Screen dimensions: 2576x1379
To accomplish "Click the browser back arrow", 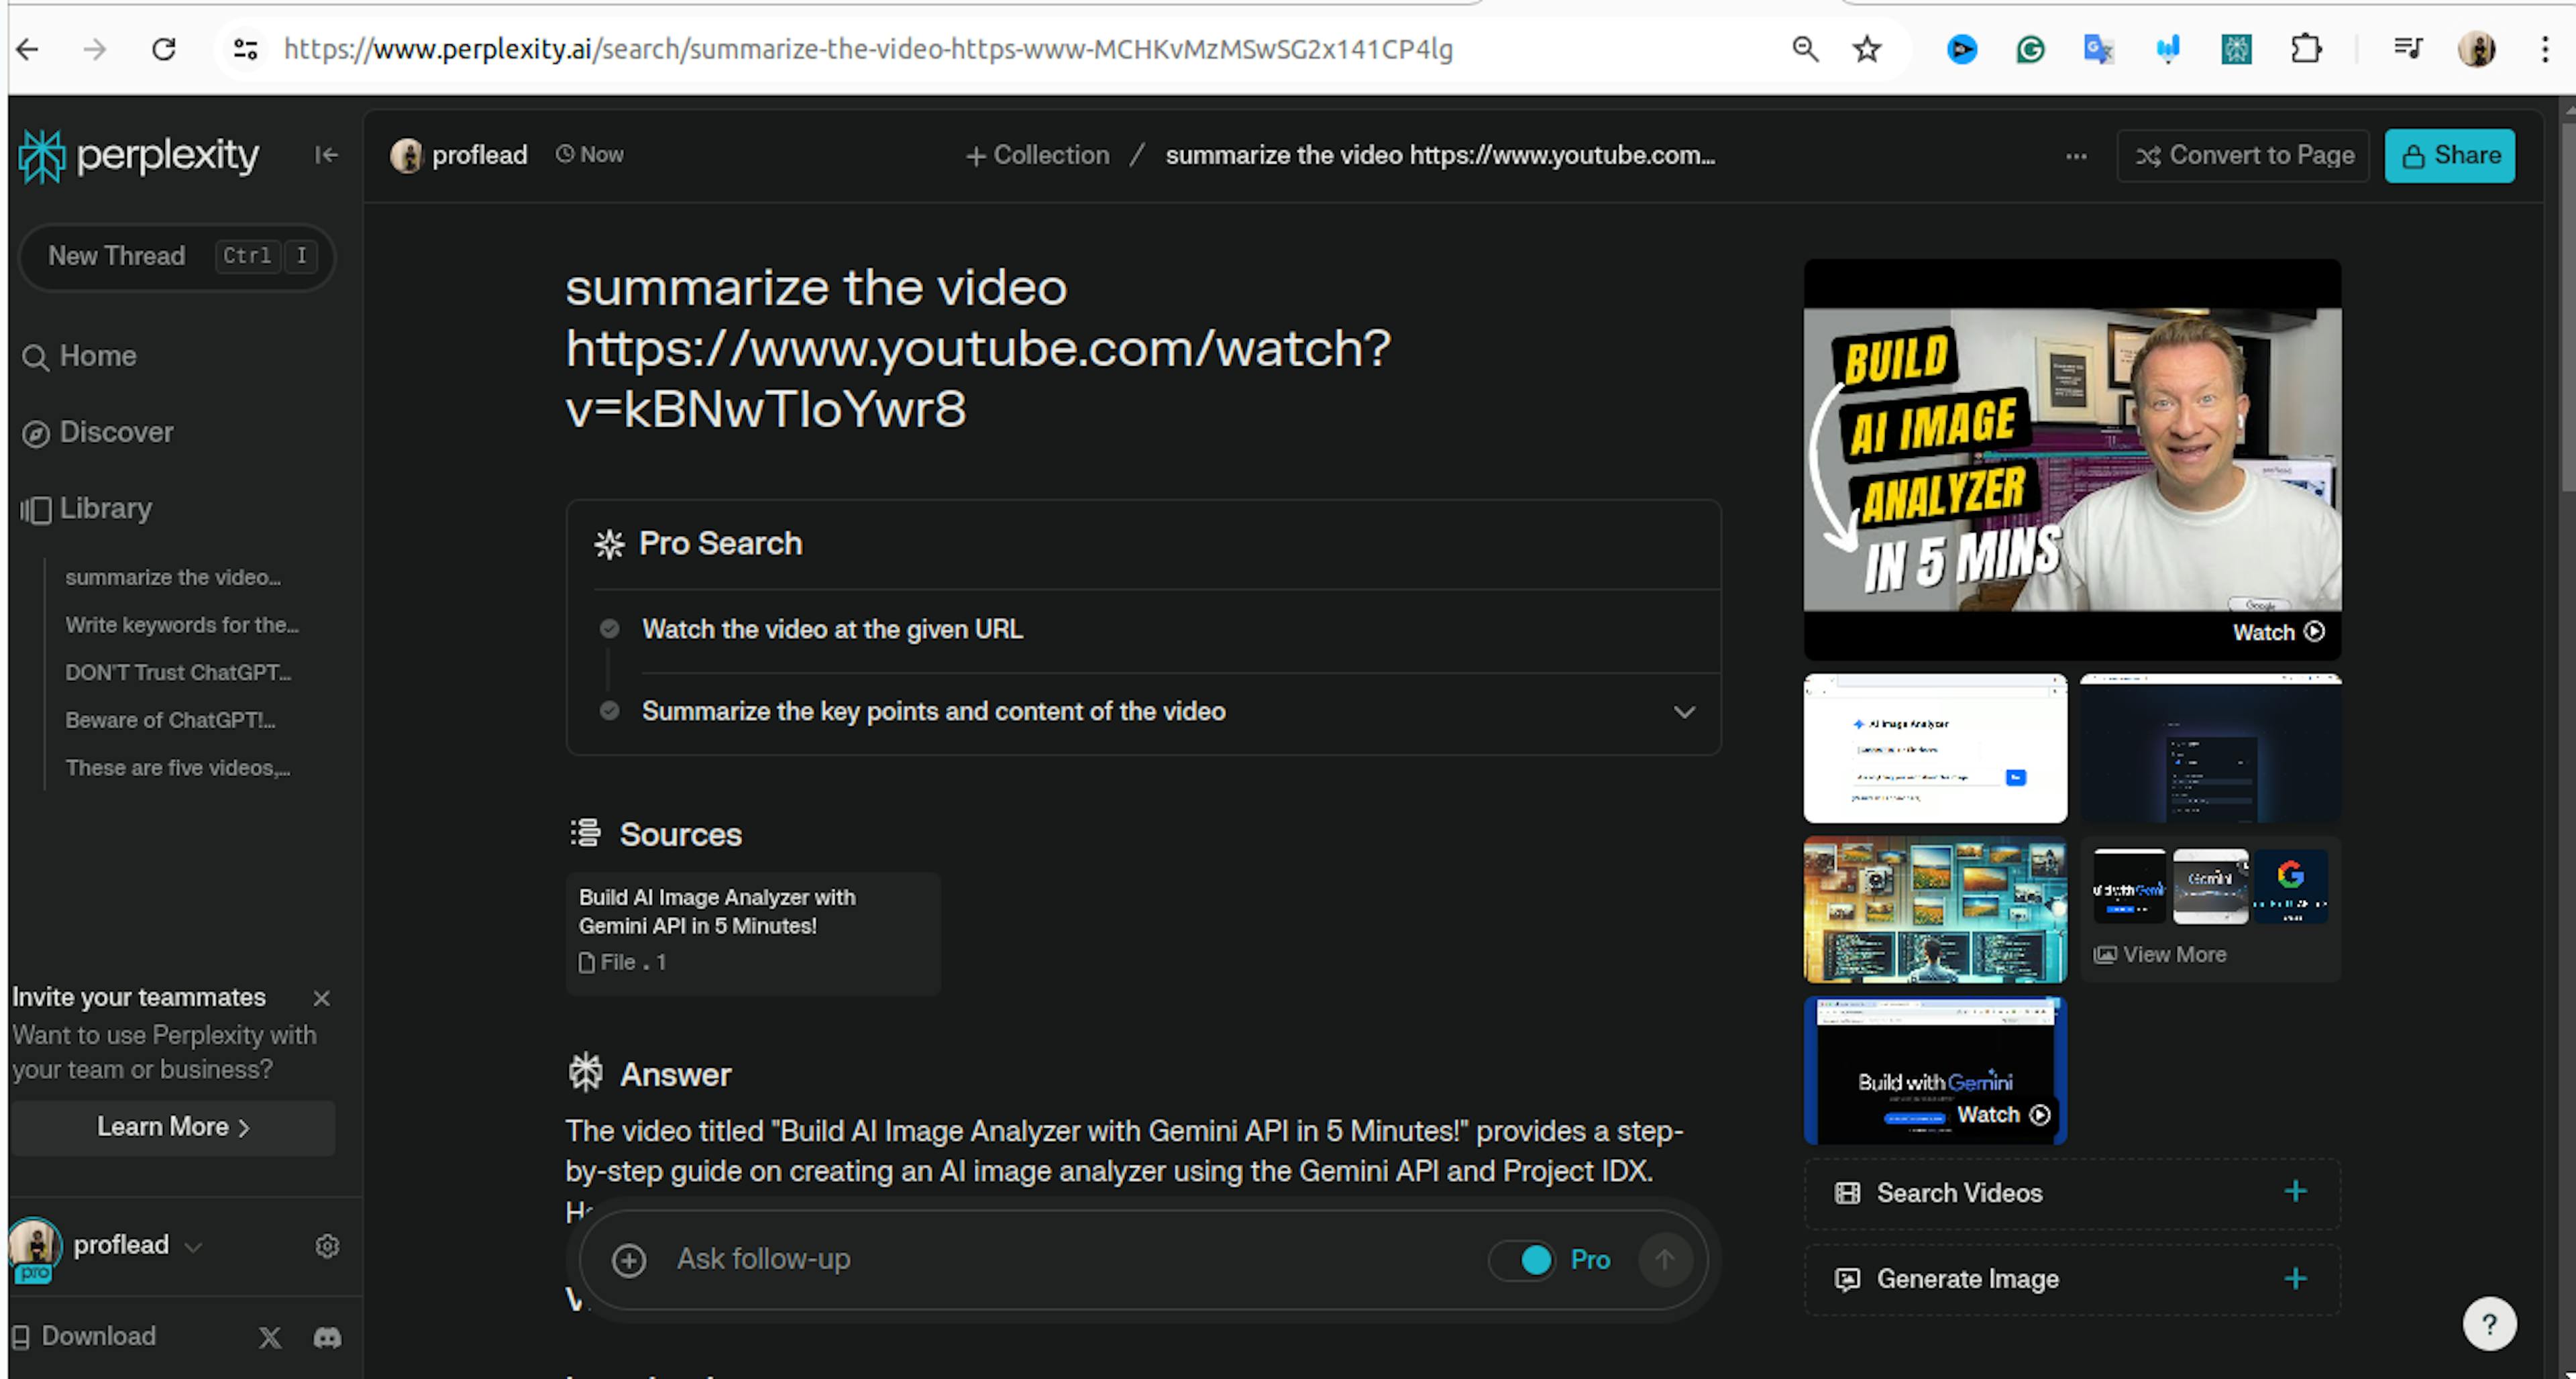I will [28, 49].
